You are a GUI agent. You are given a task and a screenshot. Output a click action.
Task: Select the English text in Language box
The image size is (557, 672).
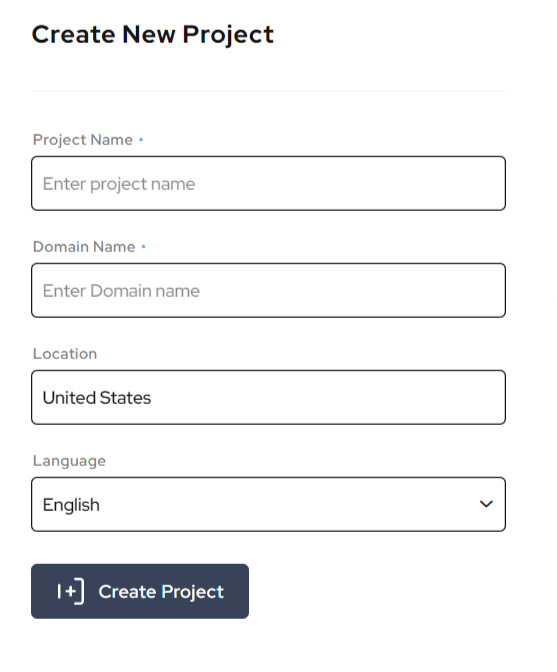71,505
